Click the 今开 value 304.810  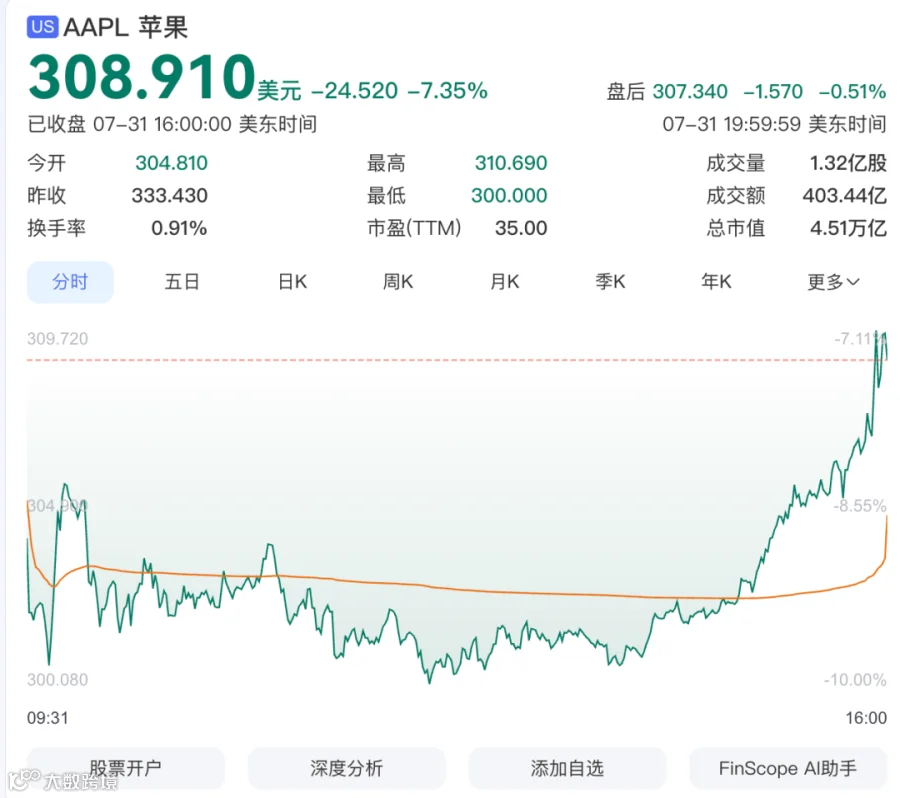(x=171, y=163)
